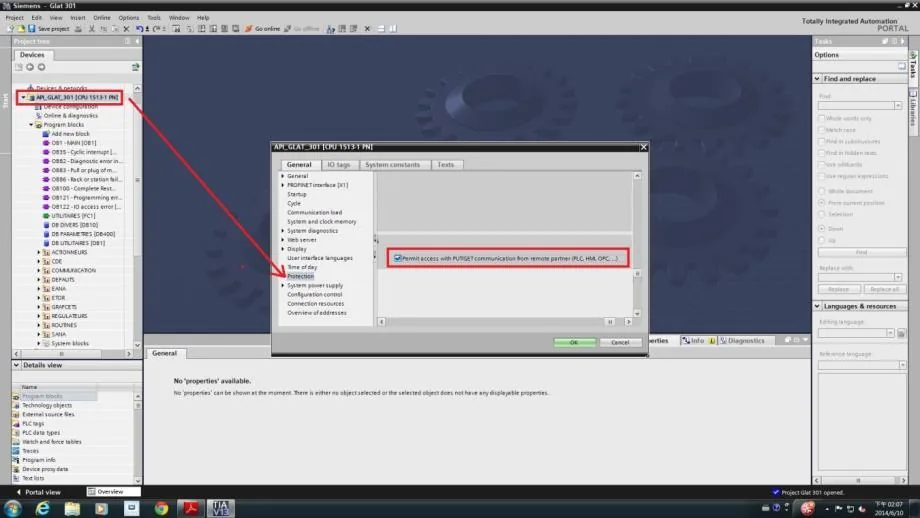Toggle Permit access with PUT/GET communication checkbox
Image resolution: width=920 pixels, height=518 pixels.
click(x=398, y=258)
